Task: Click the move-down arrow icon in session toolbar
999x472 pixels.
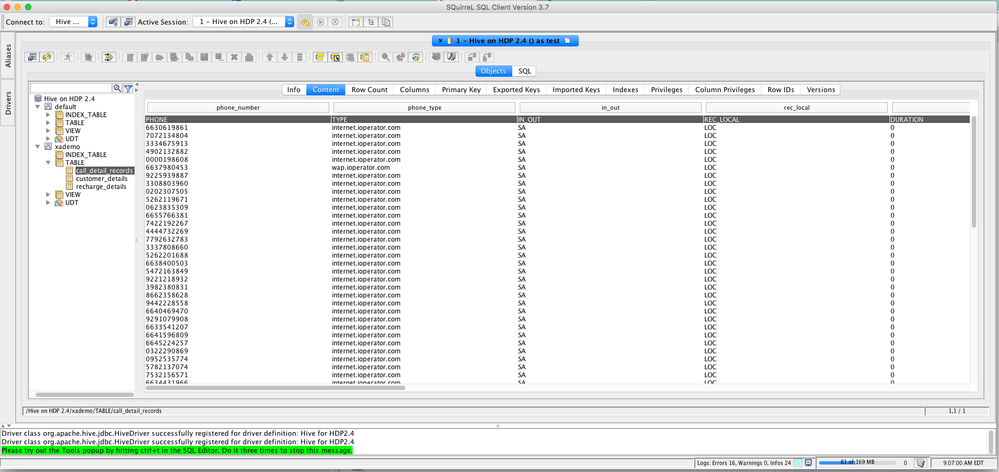Action: click(284, 57)
